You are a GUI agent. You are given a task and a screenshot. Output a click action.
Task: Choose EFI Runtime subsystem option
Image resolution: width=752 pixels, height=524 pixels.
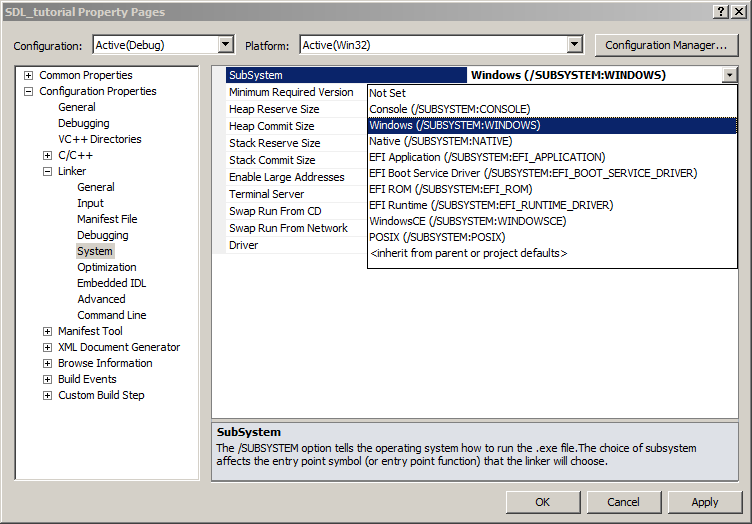(x=552, y=205)
